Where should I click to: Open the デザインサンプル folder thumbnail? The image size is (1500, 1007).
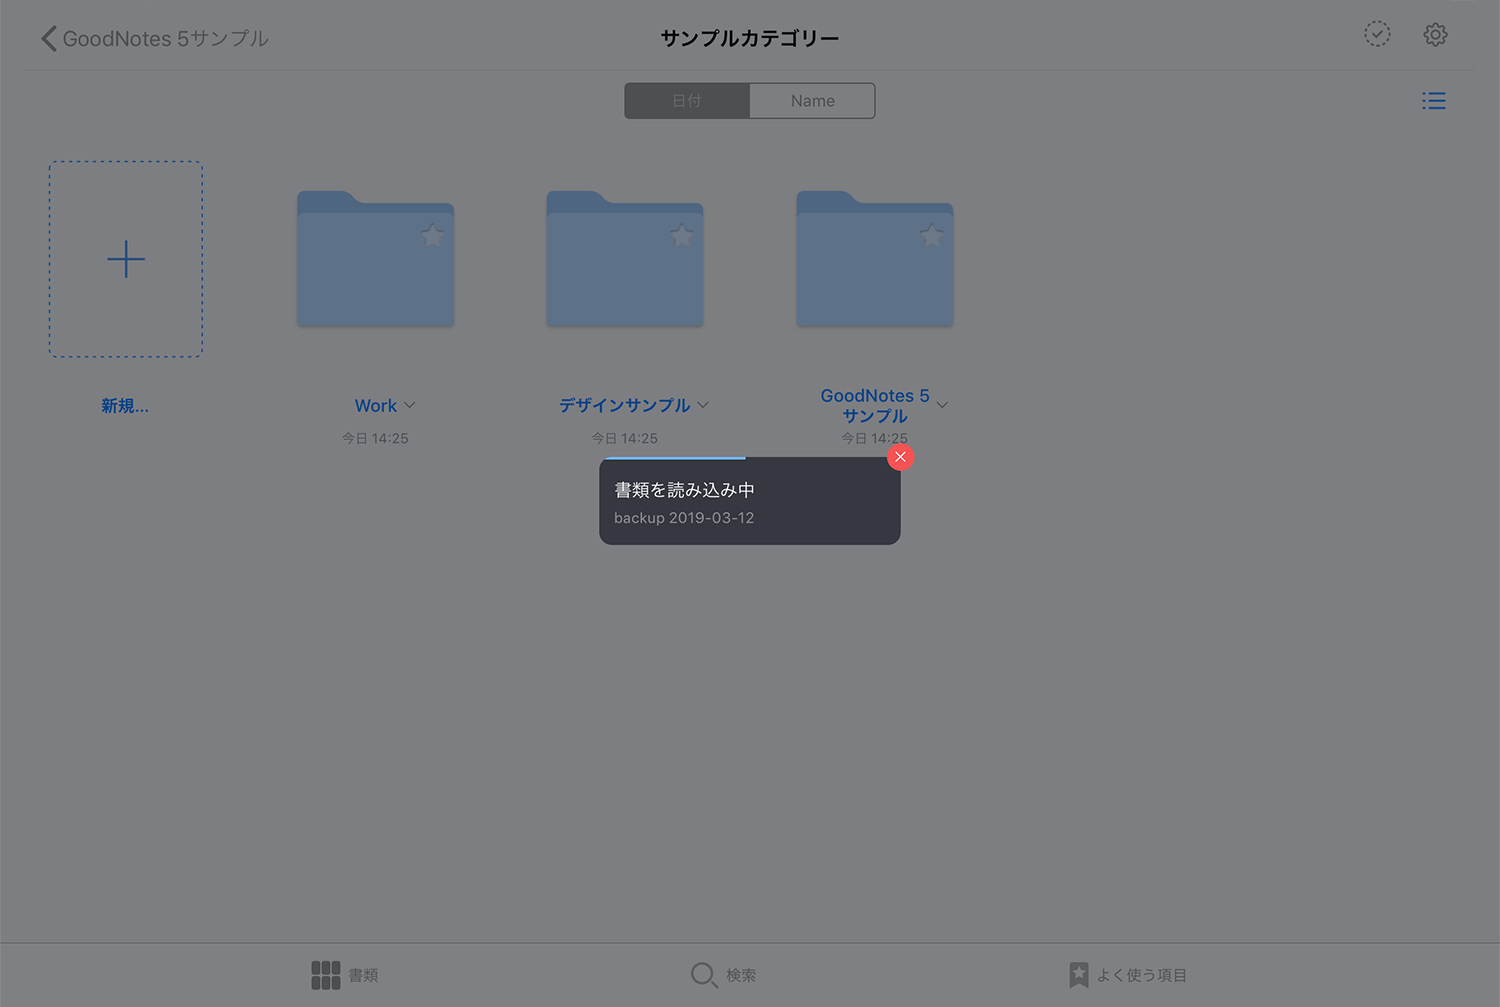625,259
